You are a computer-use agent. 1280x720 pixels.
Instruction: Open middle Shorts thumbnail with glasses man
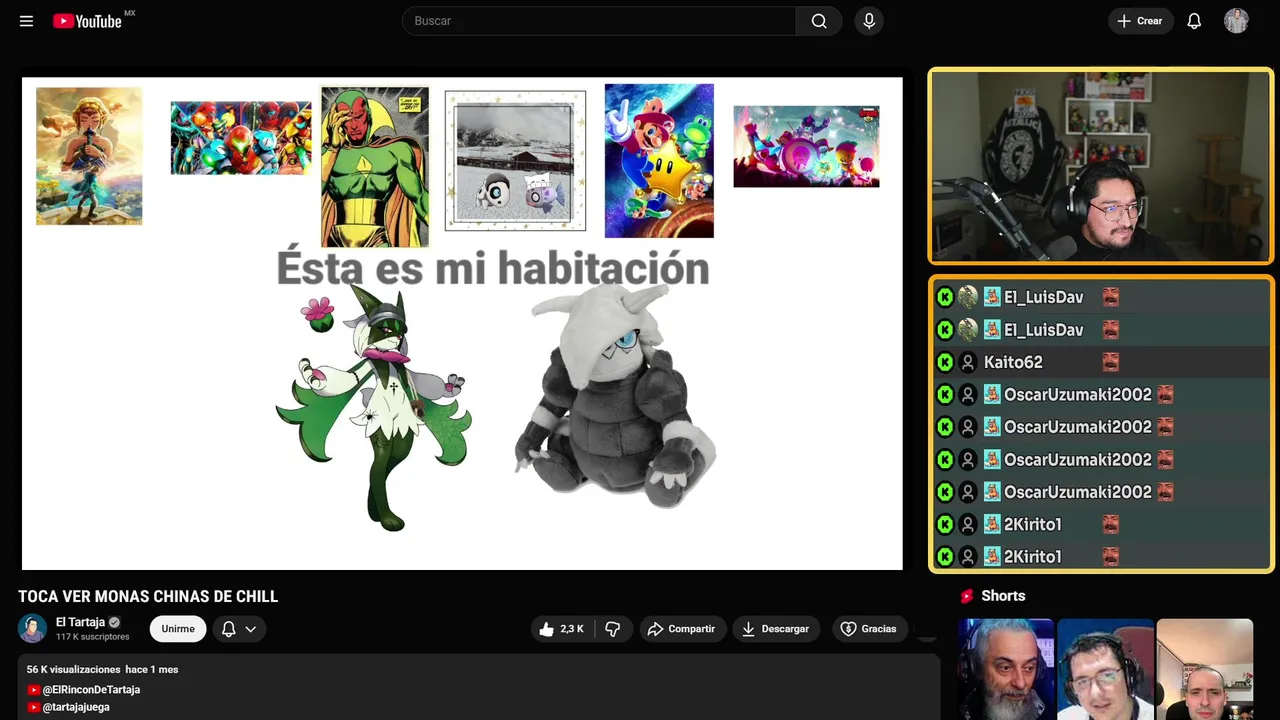(1105, 669)
